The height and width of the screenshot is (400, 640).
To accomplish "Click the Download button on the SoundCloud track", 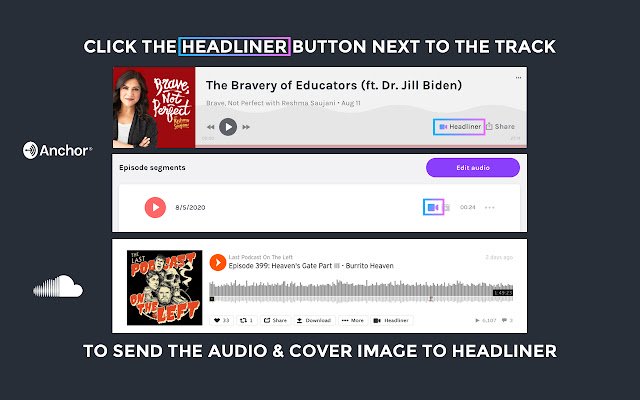I will pos(314,320).
